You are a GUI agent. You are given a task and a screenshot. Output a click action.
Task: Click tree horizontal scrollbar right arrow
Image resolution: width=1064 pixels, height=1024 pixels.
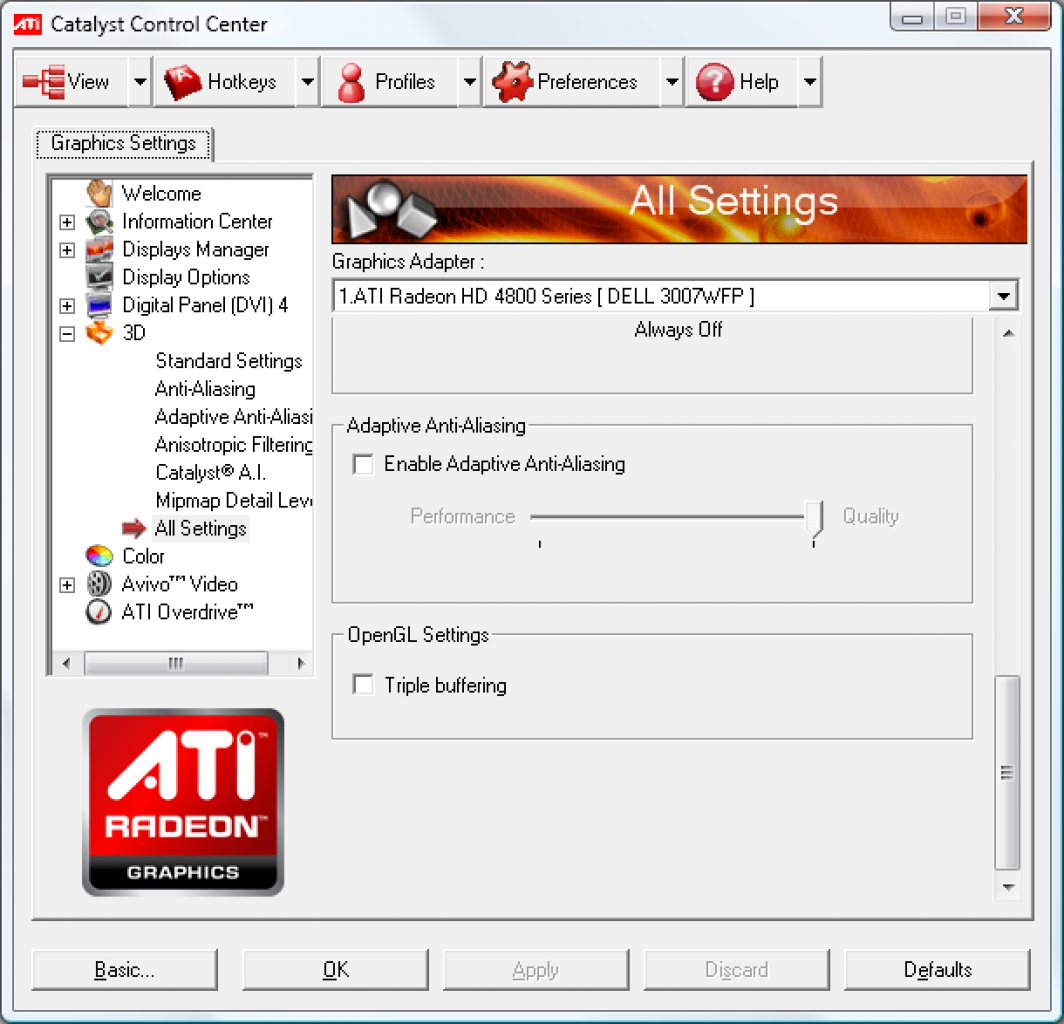coord(301,663)
